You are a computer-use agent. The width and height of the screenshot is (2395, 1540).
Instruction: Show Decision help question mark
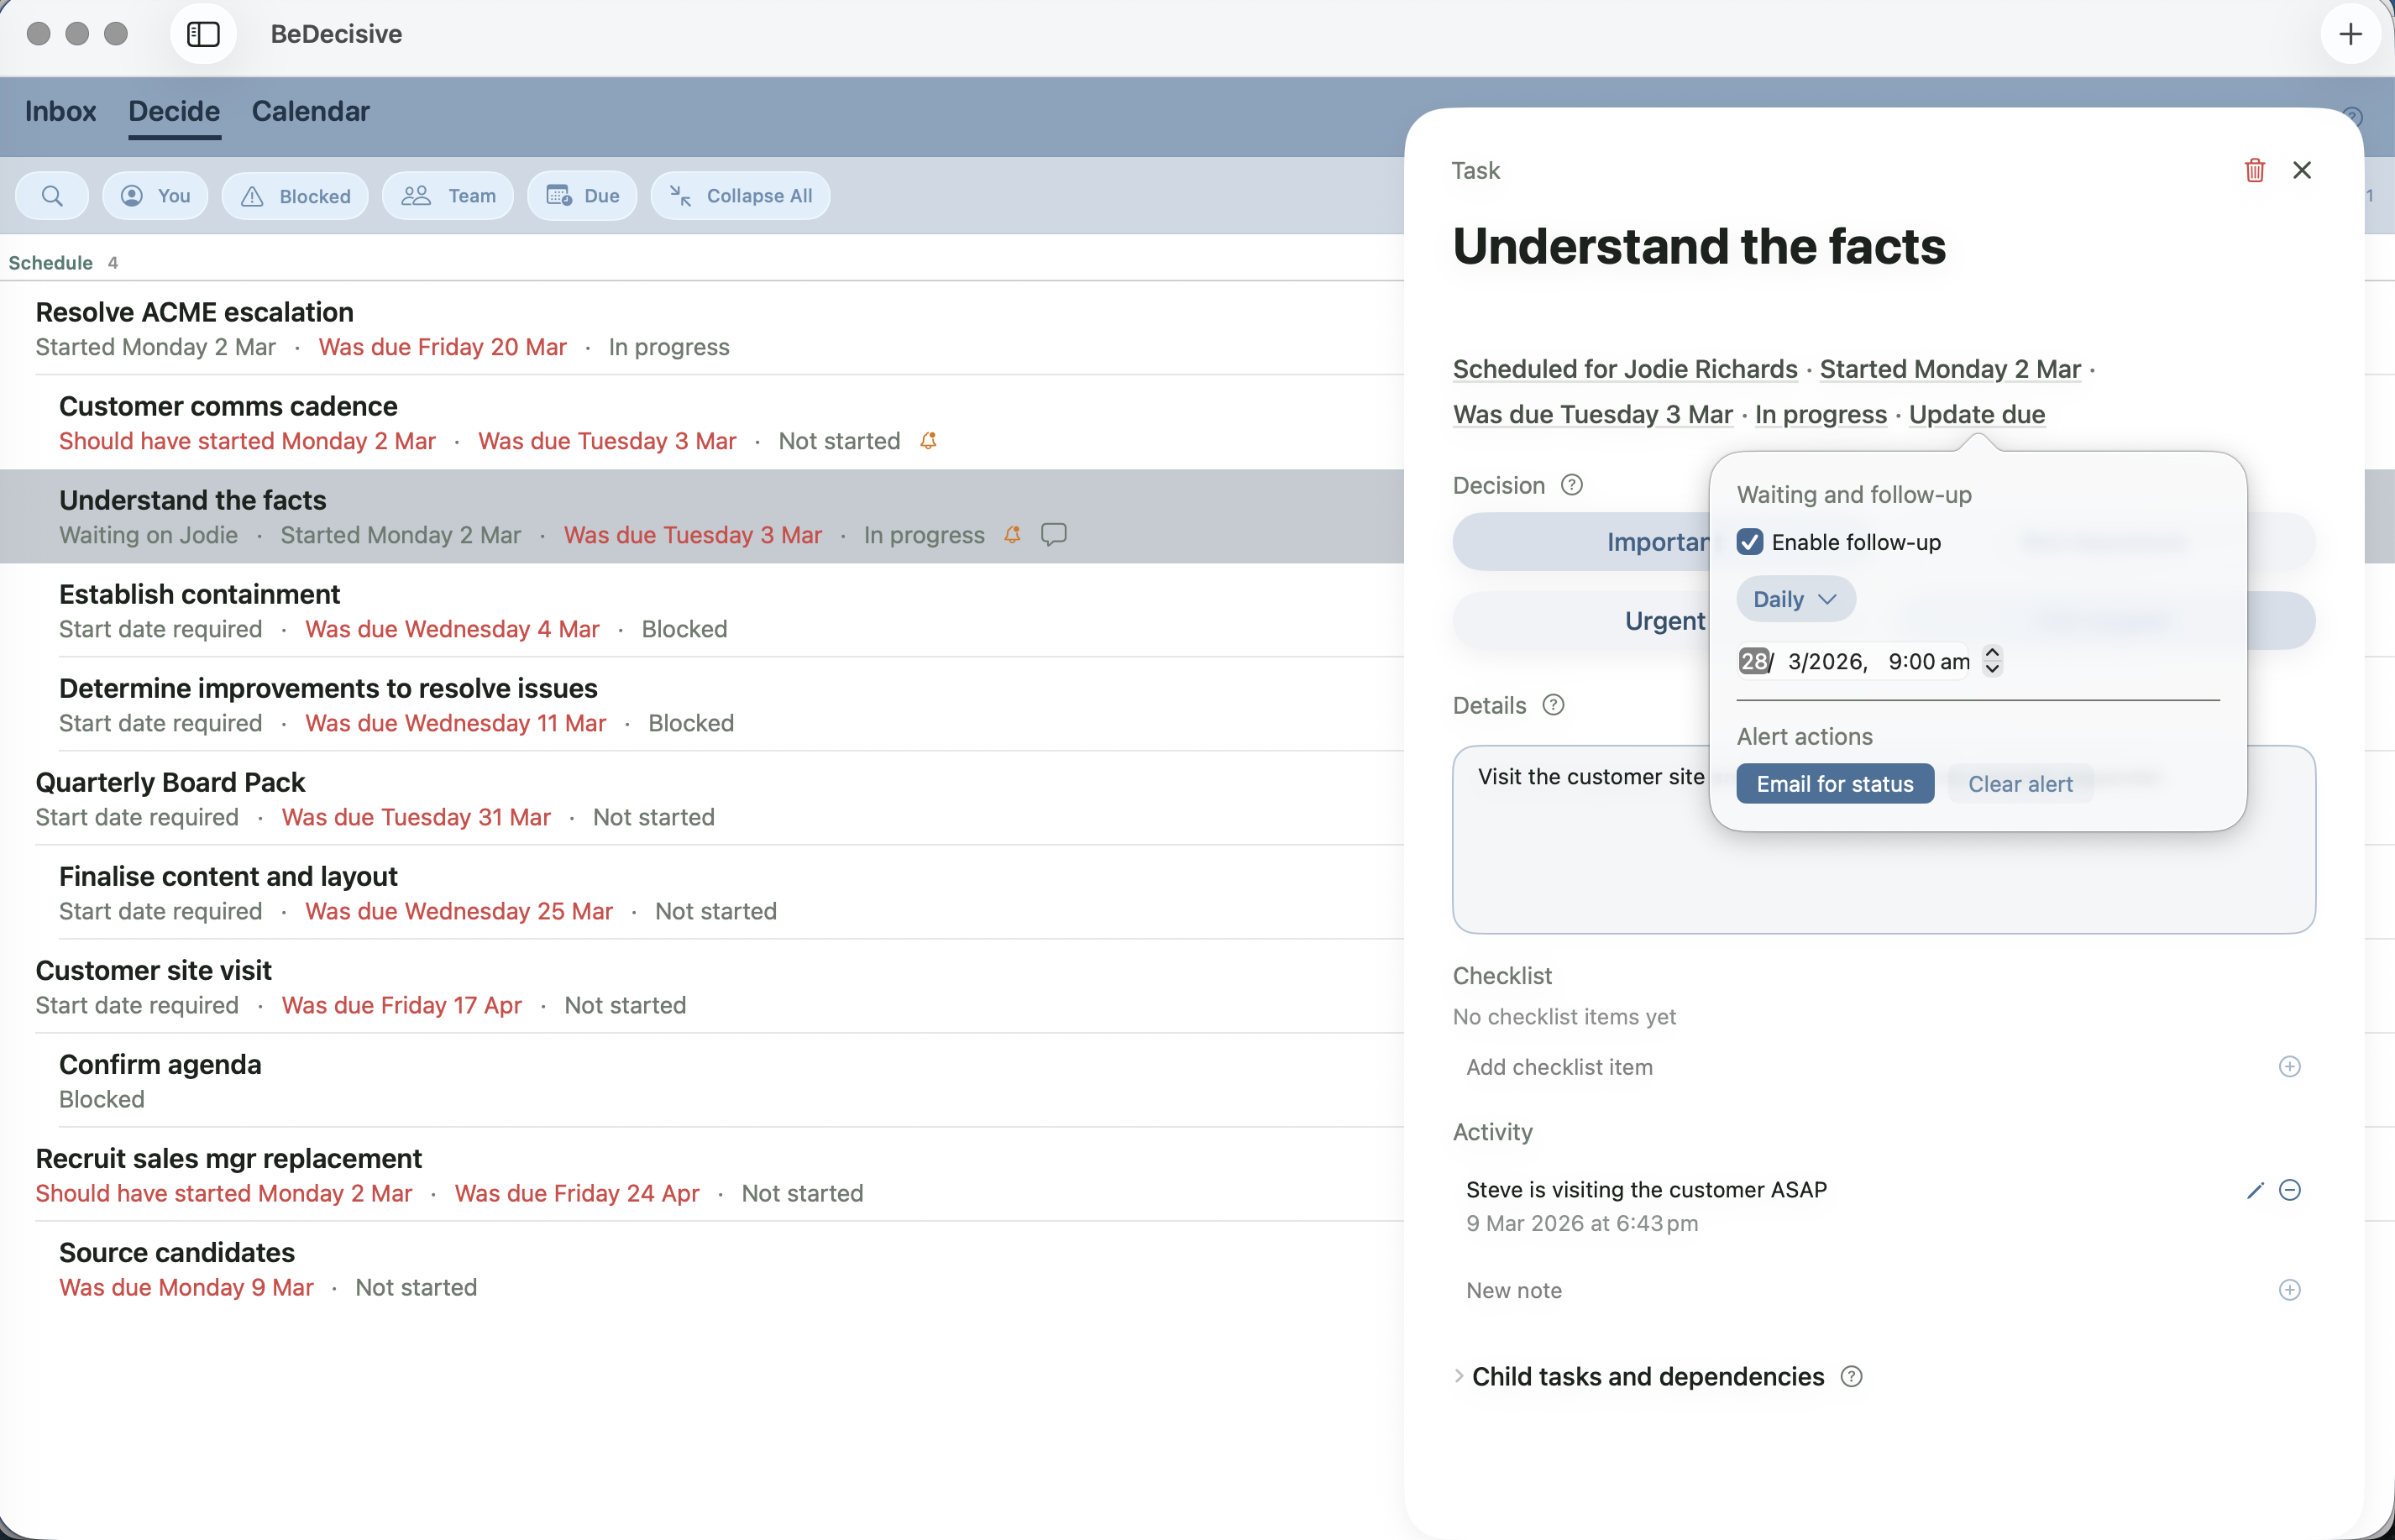1572,485
